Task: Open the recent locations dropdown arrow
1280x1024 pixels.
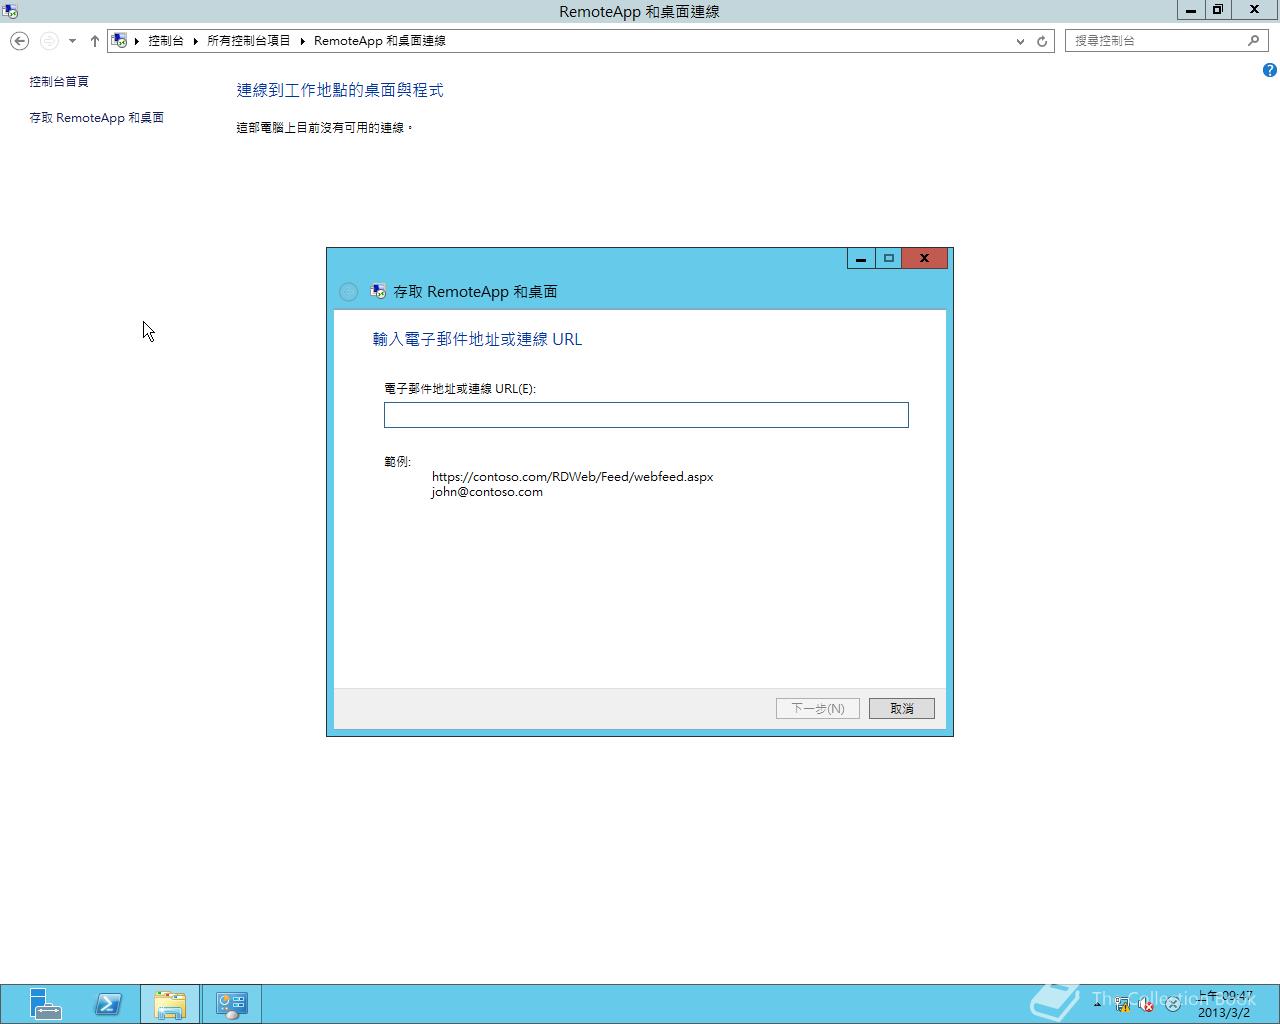Action: pyautogui.click(x=72, y=41)
